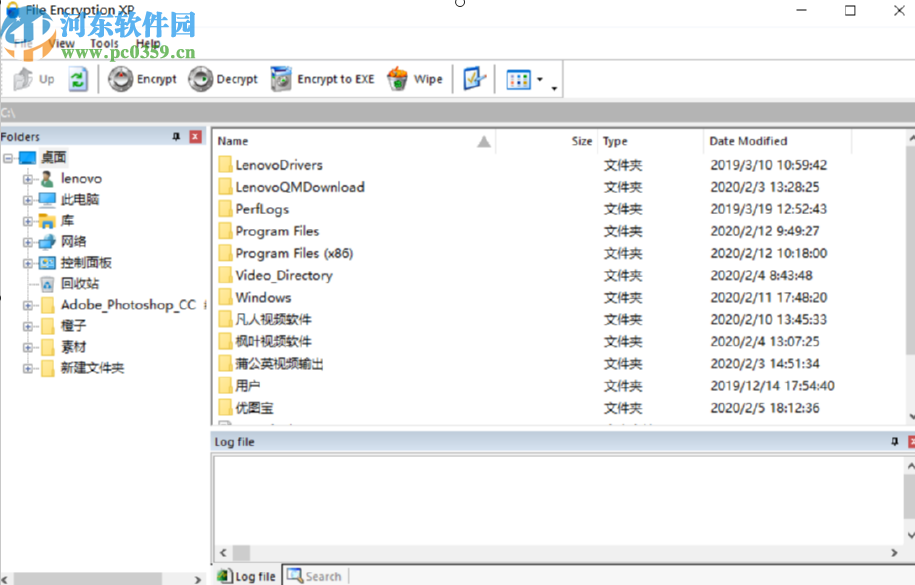Expand the 此电脑 tree node
Screen dimensions: 915x585
(28, 199)
